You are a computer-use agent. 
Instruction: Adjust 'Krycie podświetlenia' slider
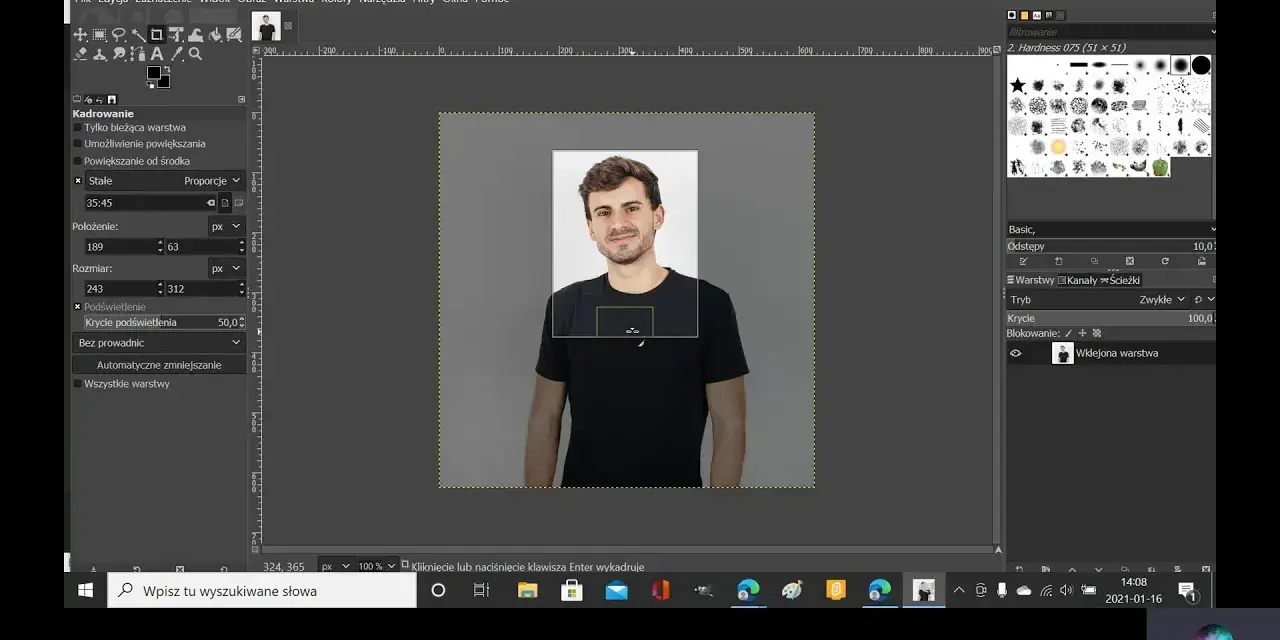coord(163,322)
